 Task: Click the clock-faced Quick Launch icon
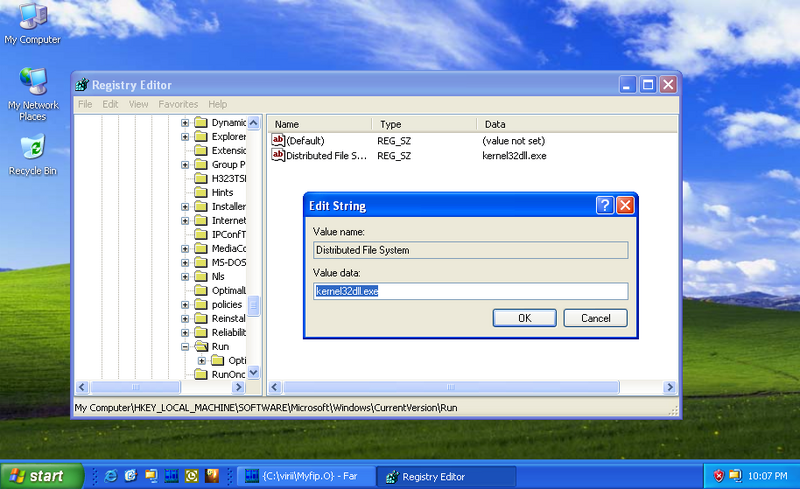pos(191,476)
